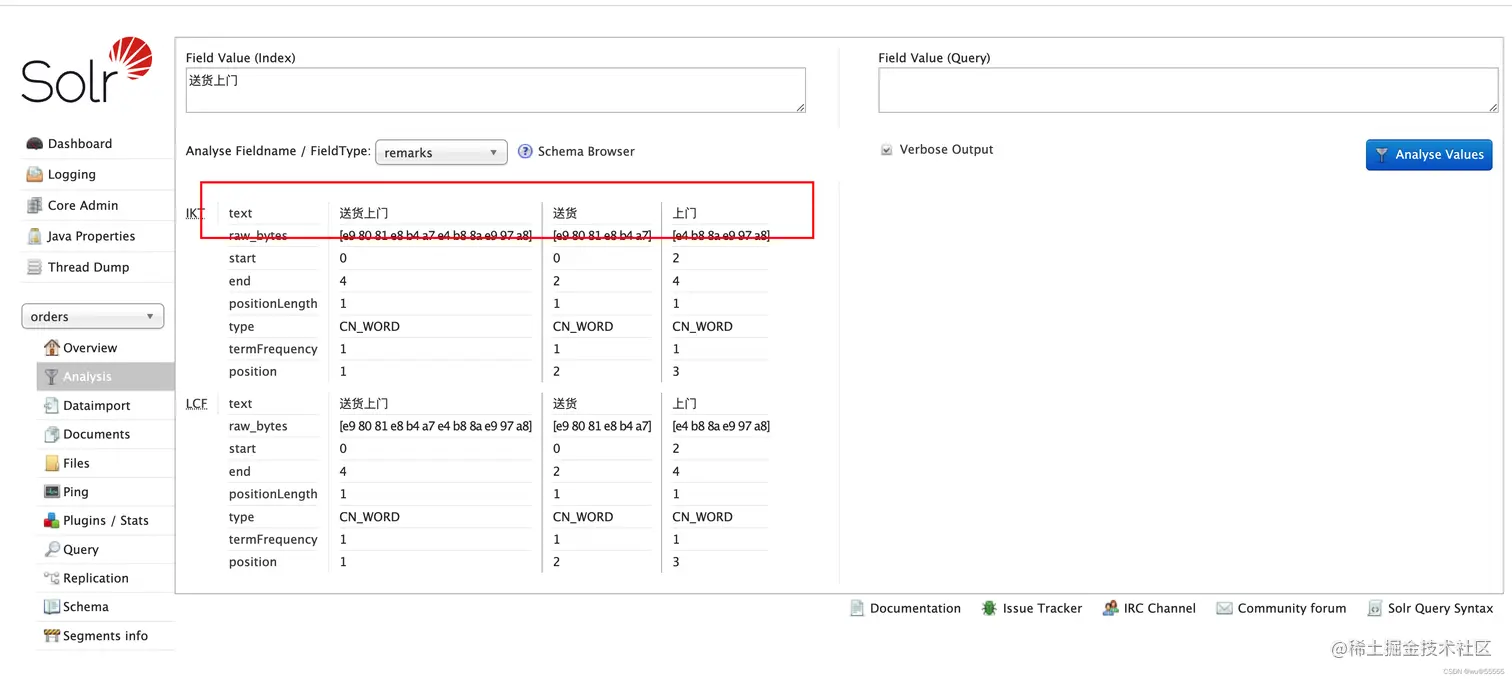Click the Community forum envelope icon
Image resolution: width=1512 pixels, height=679 pixels.
click(1224, 608)
